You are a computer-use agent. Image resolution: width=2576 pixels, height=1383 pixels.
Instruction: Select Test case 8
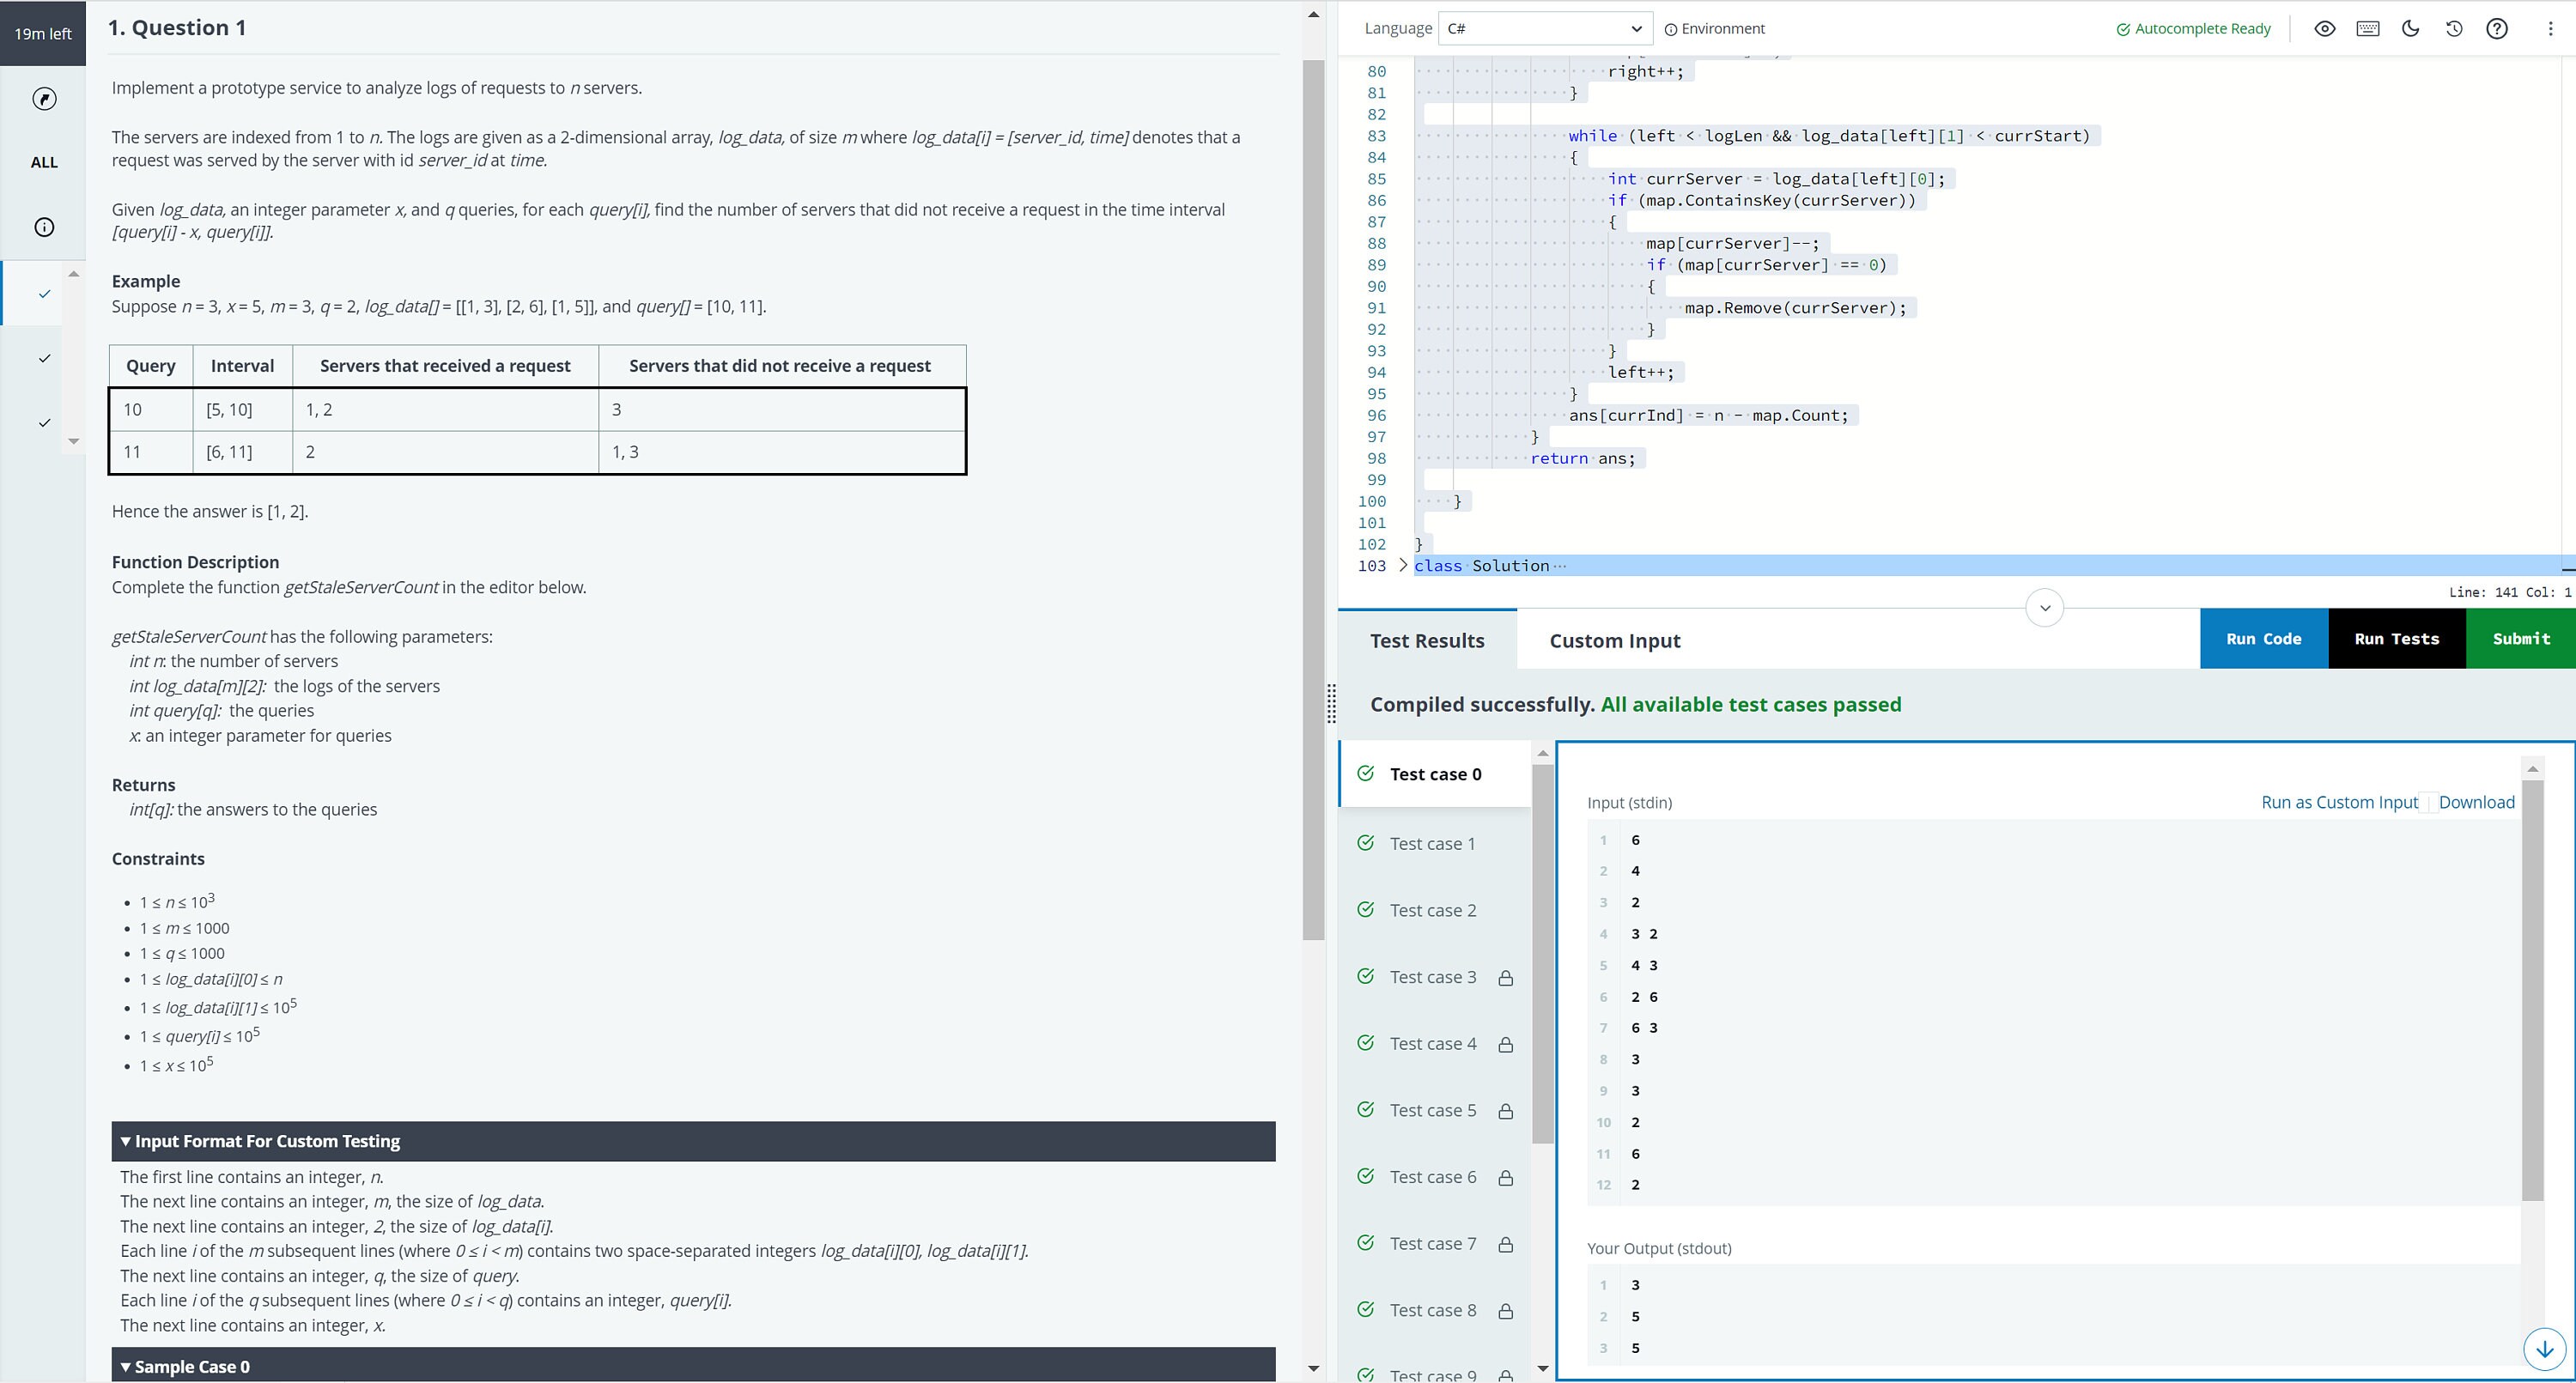coord(1435,1310)
